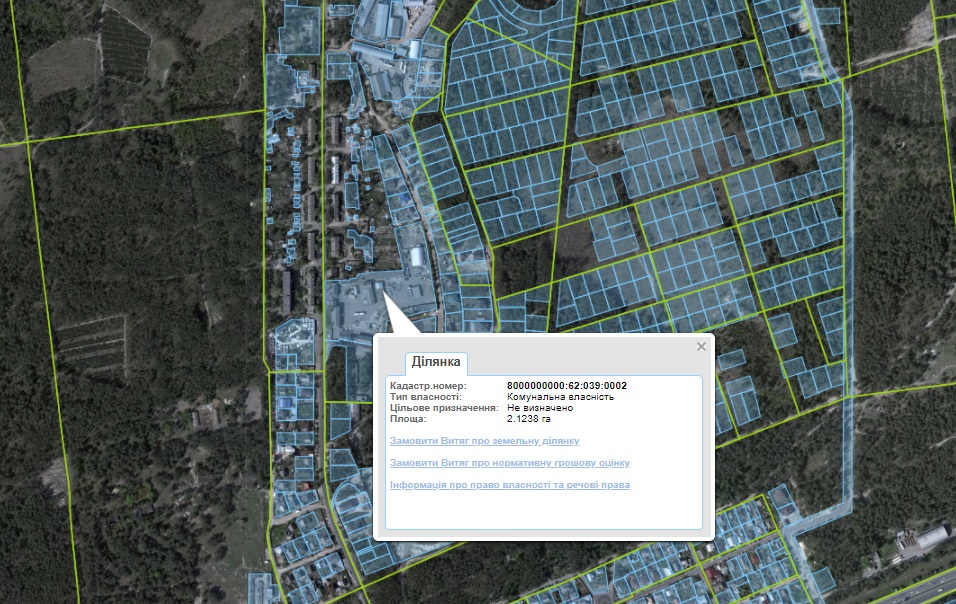The height and width of the screenshot is (604, 956).
Task: Click the "Тип власності:" field label
Action: tap(426, 397)
